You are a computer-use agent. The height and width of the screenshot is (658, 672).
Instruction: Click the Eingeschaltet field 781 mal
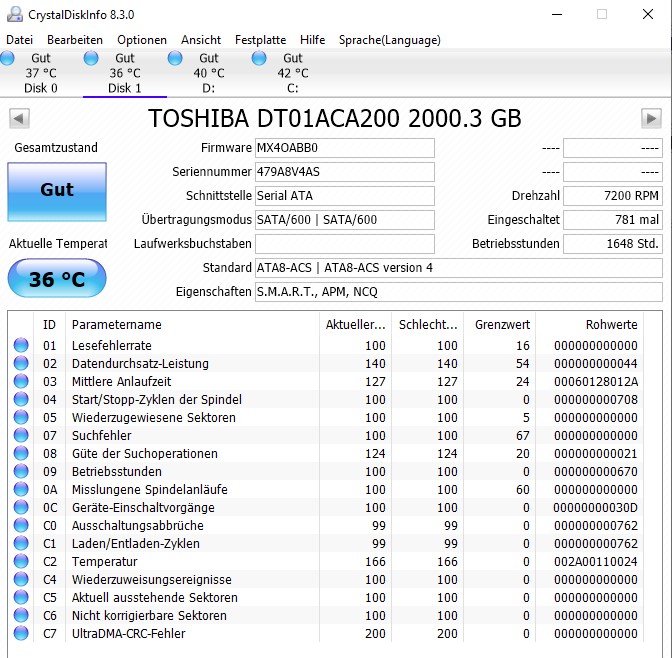613,220
